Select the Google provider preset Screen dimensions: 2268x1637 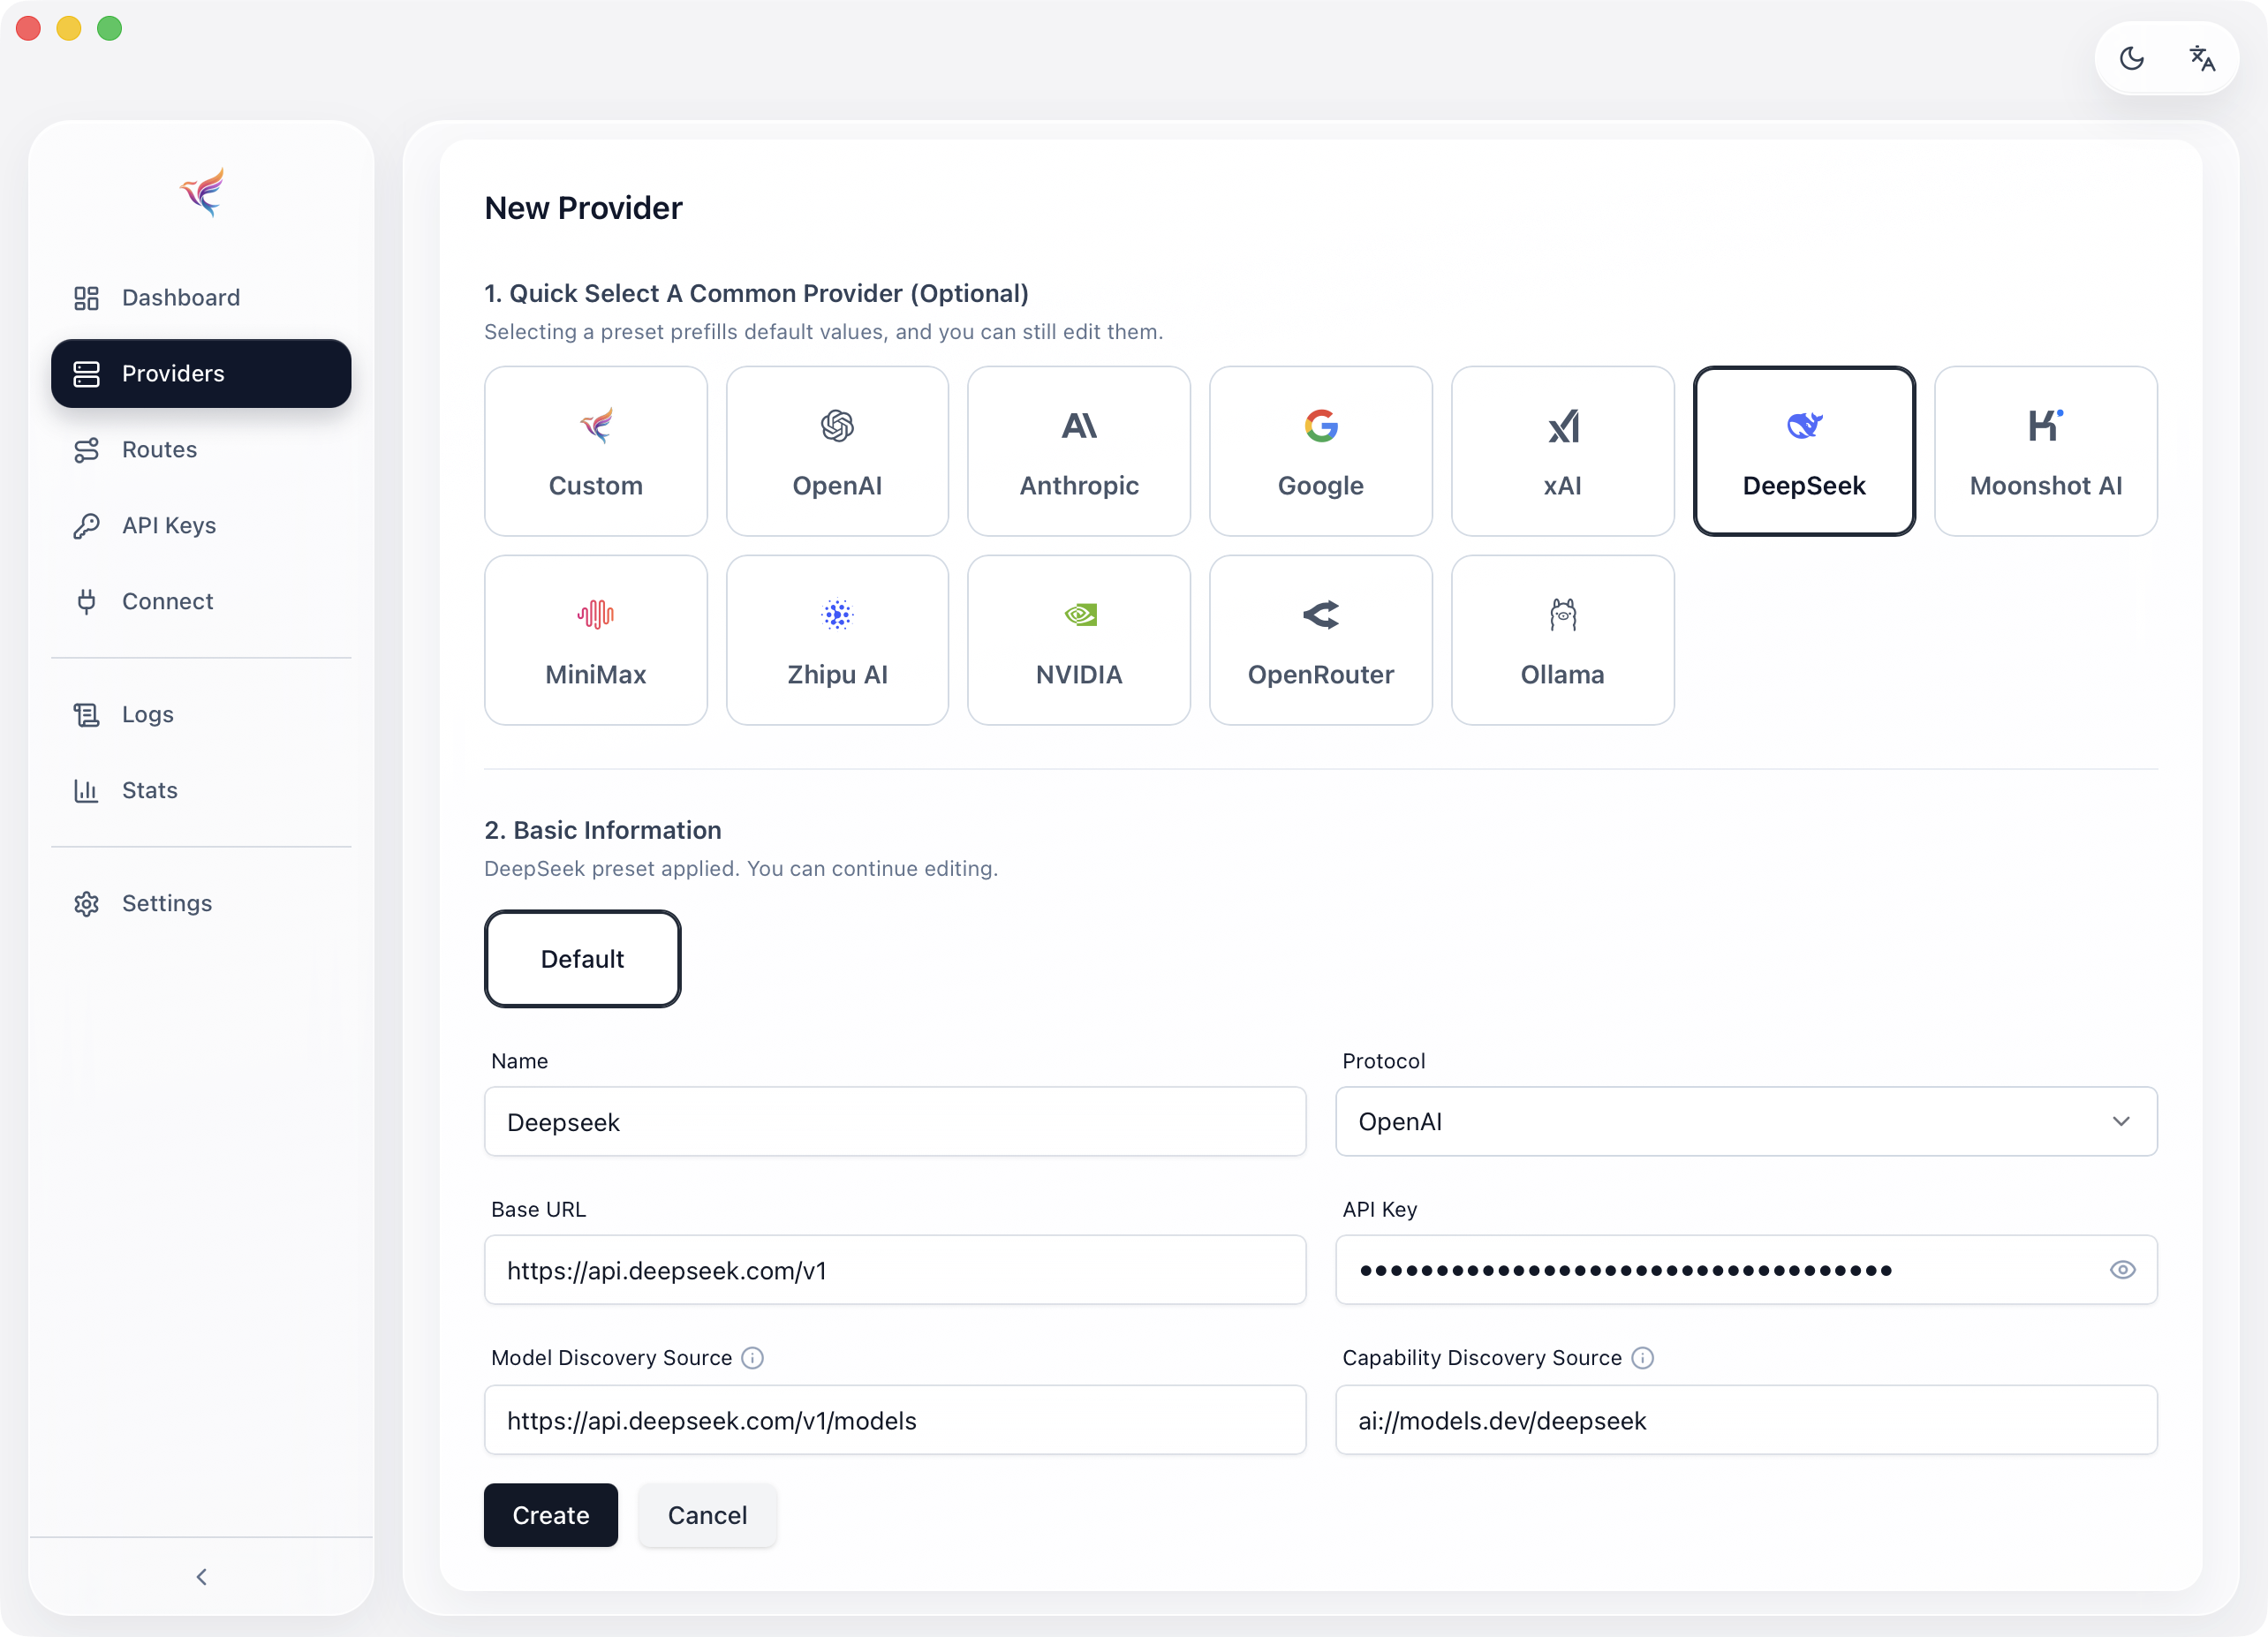[x=1321, y=451]
